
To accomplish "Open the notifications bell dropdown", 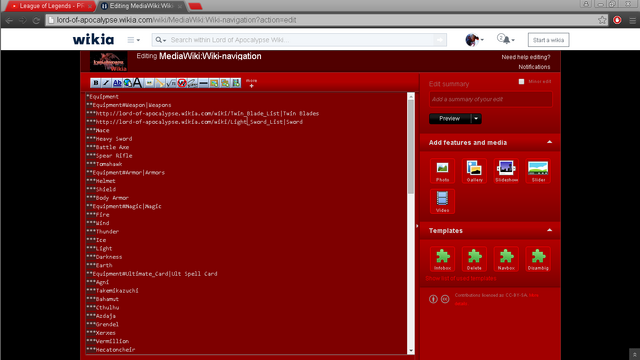I will pyautogui.click(x=506, y=40).
